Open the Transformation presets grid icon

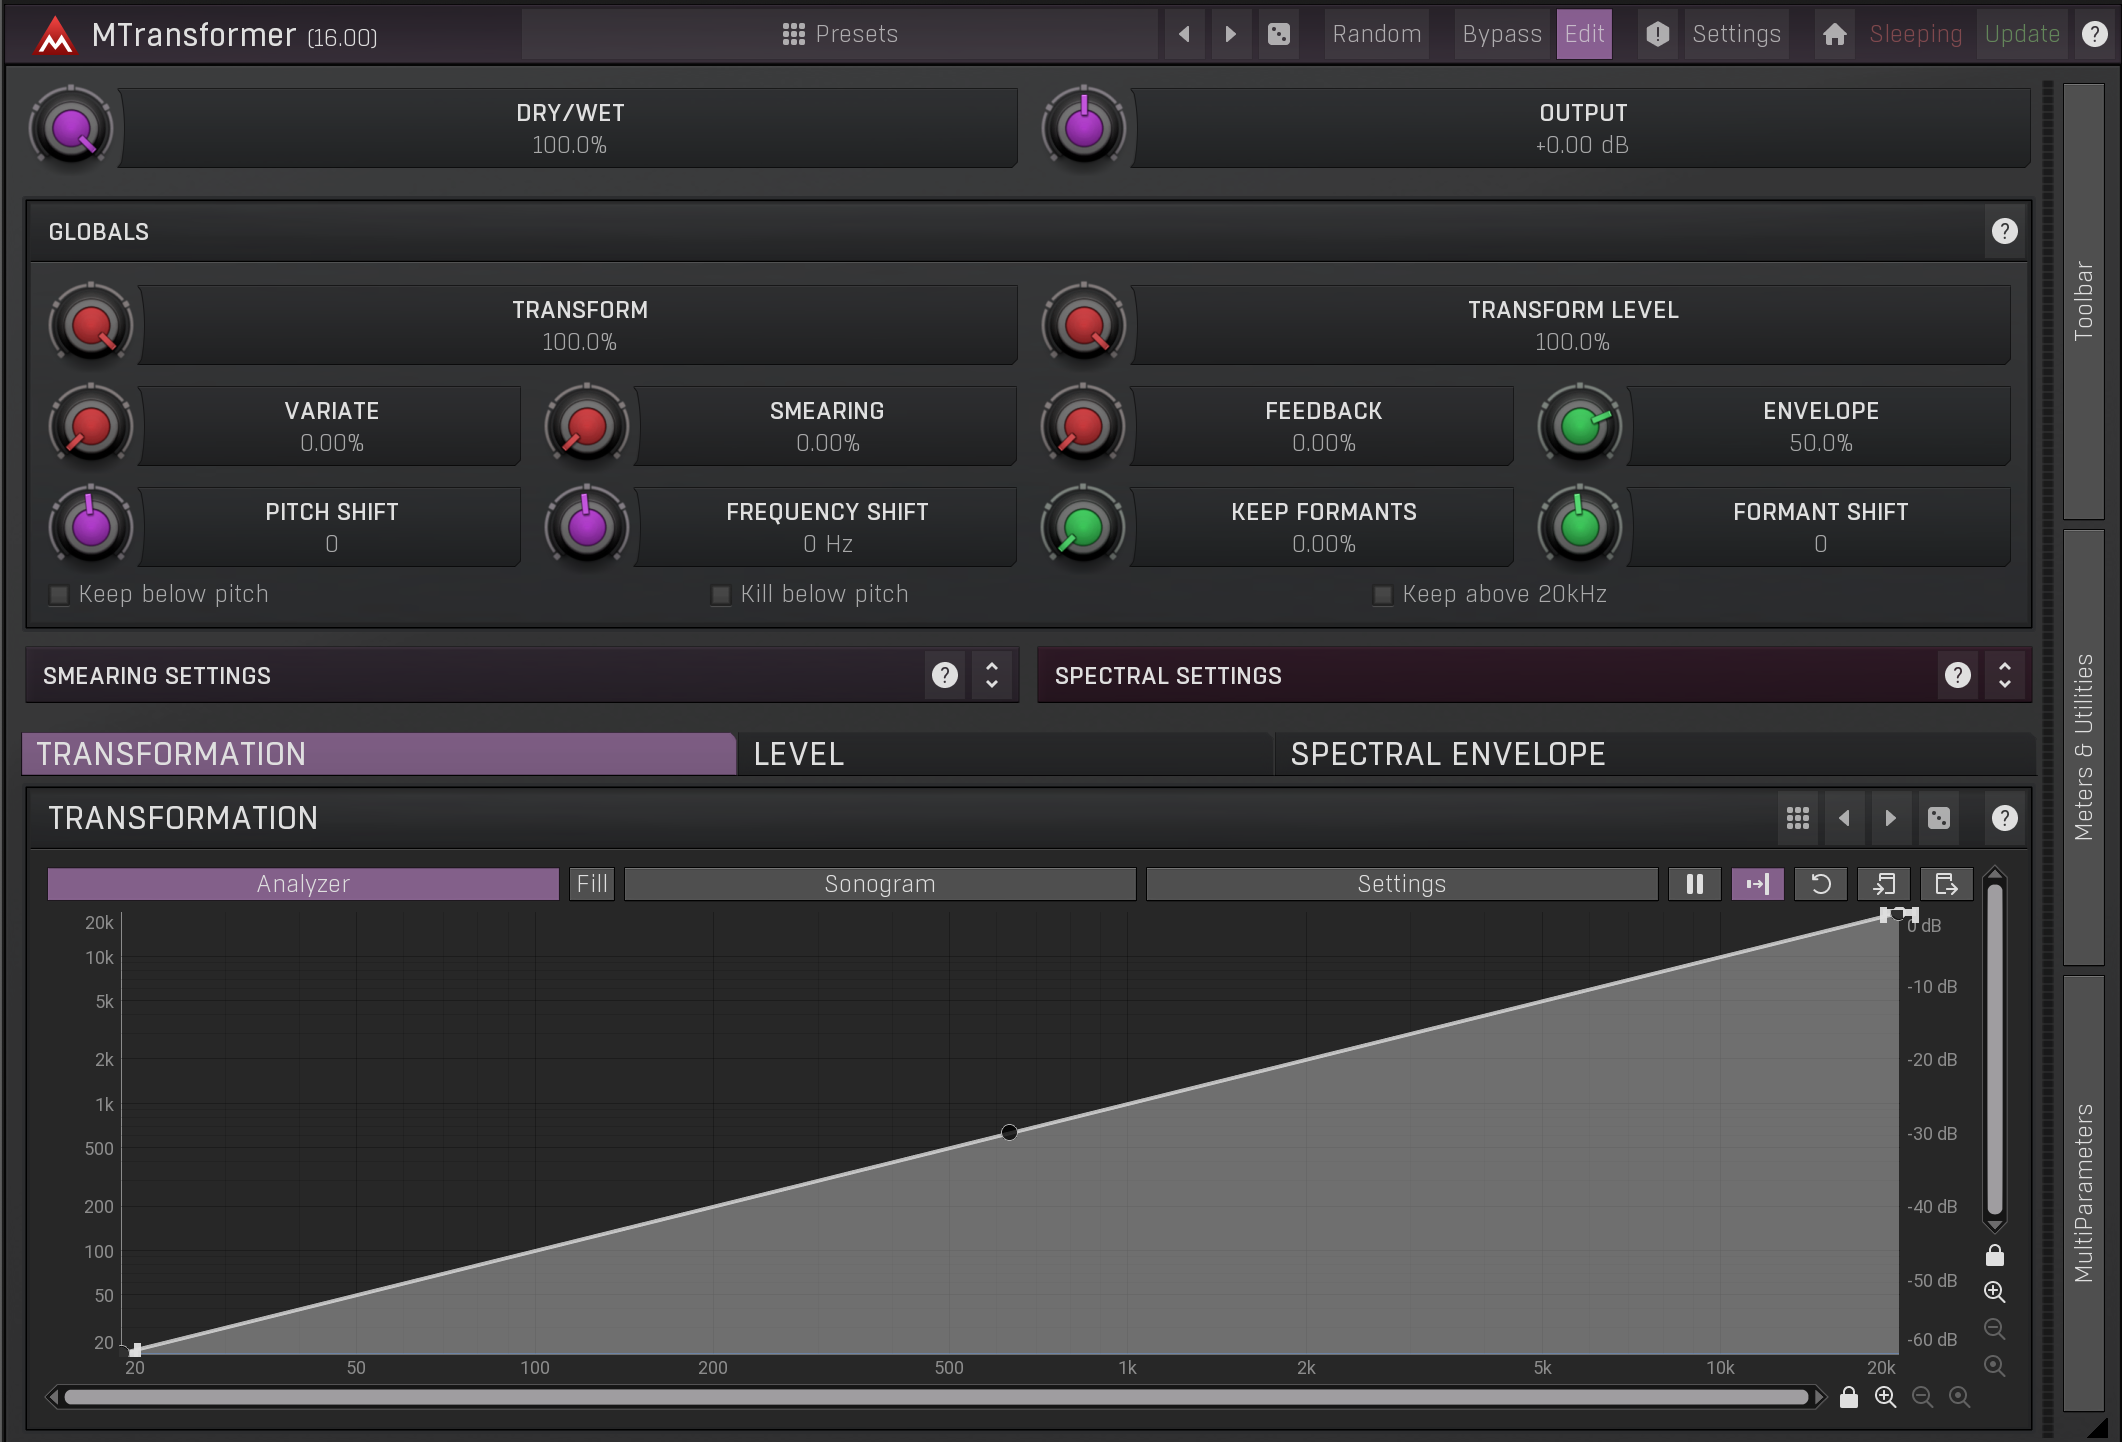[1797, 818]
